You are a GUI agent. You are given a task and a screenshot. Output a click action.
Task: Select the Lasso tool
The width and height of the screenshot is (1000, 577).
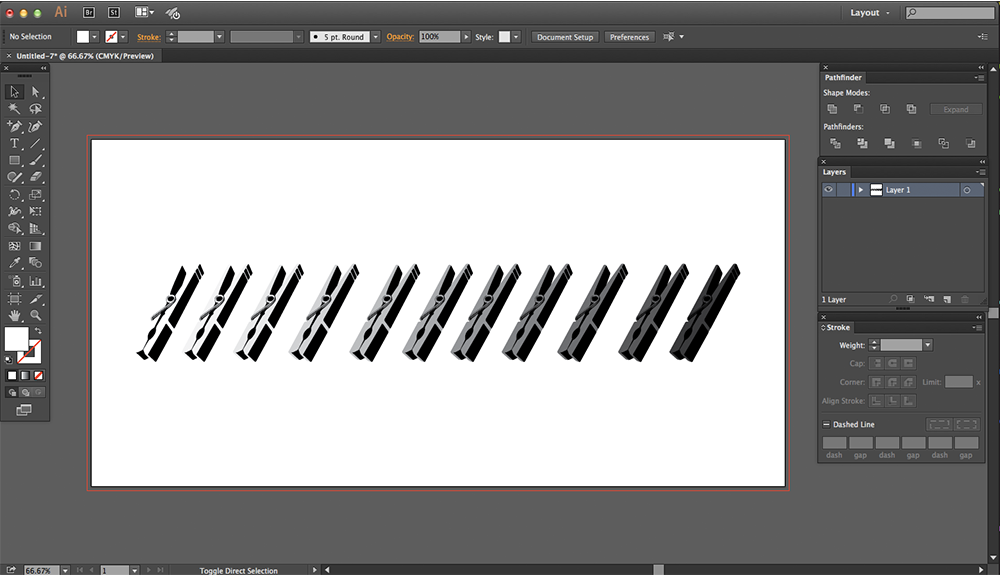point(36,109)
